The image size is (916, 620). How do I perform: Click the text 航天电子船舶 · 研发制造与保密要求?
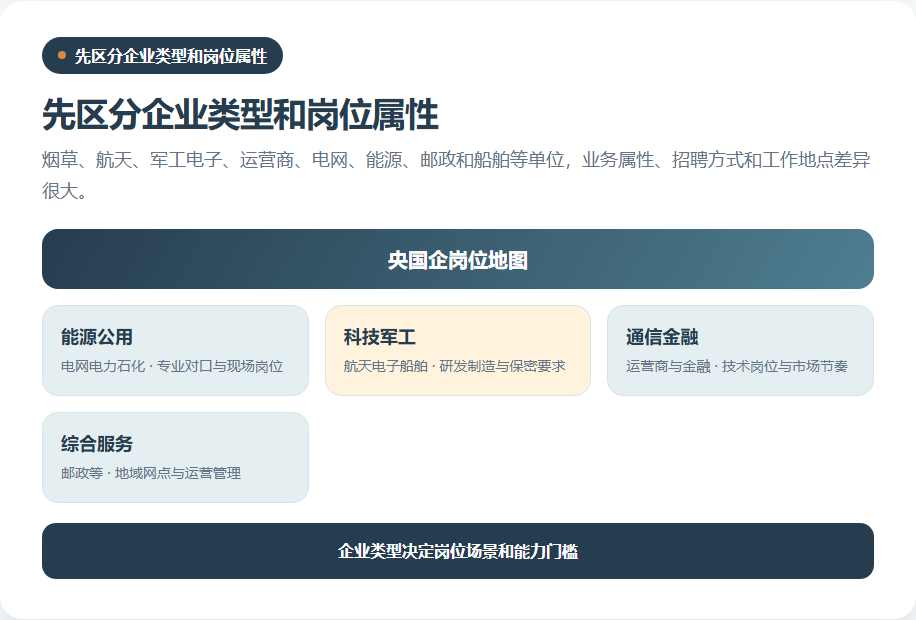point(454,366)
